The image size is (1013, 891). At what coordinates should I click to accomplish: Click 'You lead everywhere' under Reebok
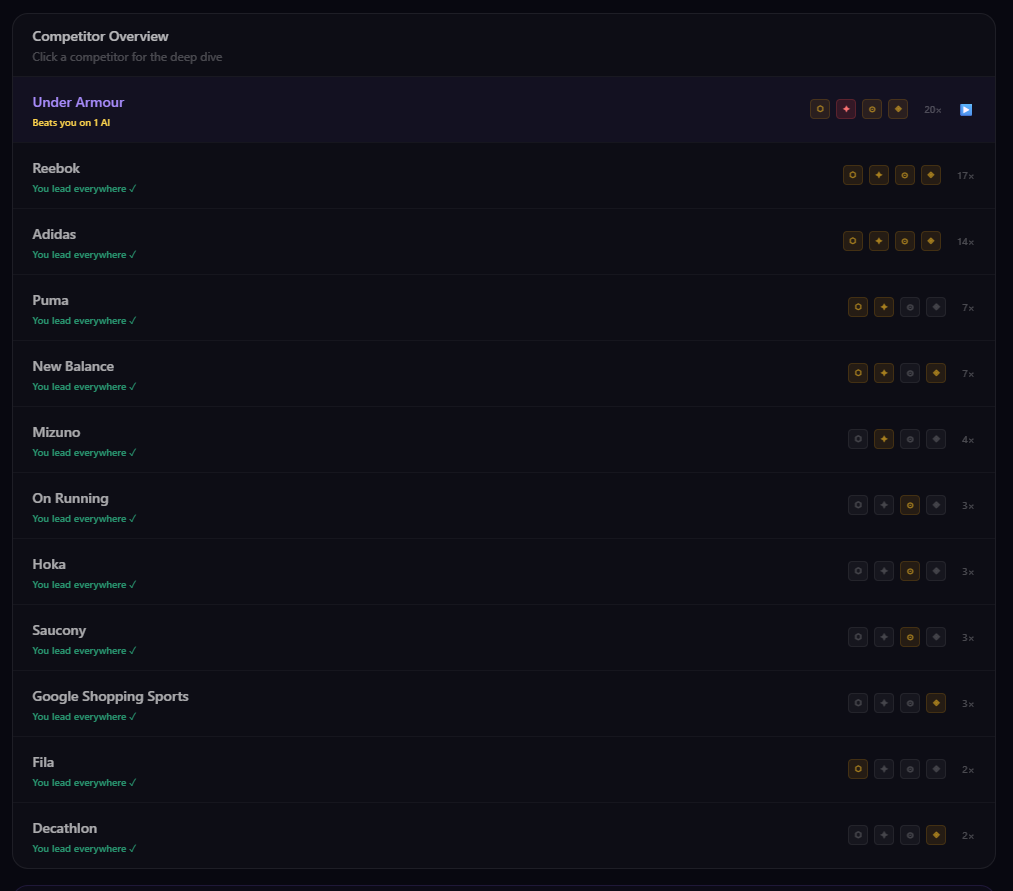coord(84,189)
